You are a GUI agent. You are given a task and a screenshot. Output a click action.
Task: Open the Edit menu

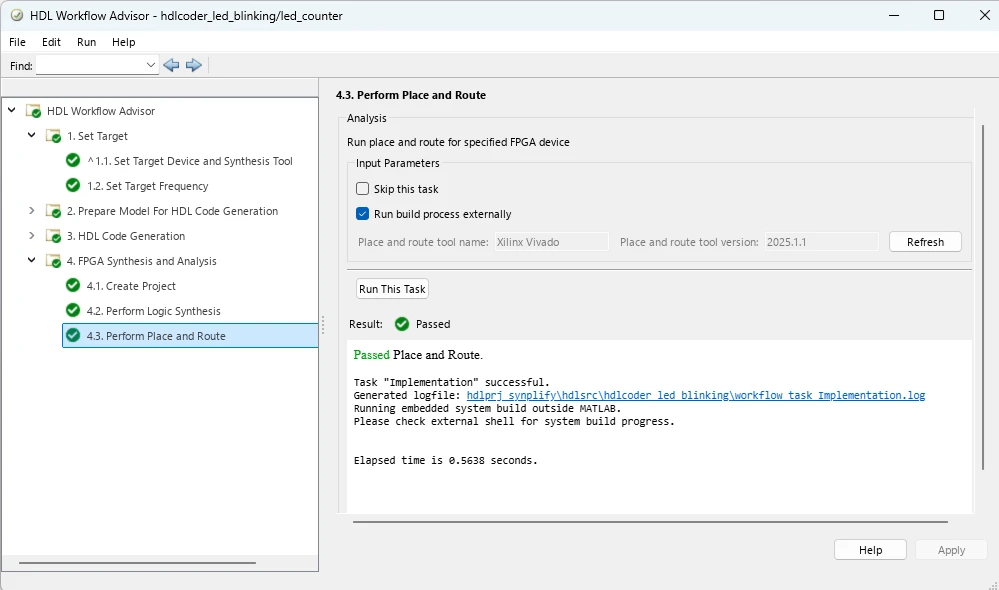(x=51, y=42)
